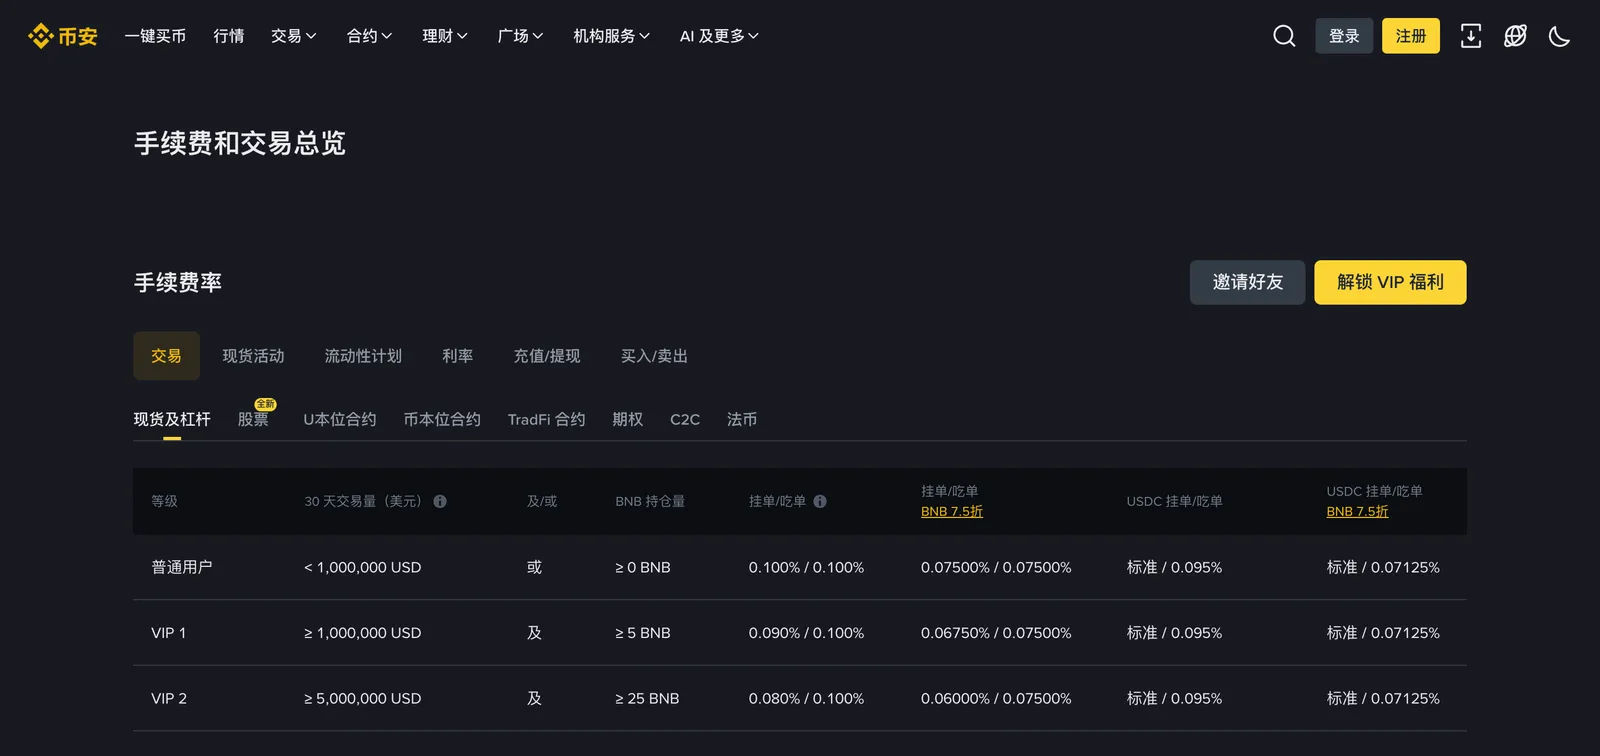
Task: Click the Binance 币安 logo
Action: (63, 36)
